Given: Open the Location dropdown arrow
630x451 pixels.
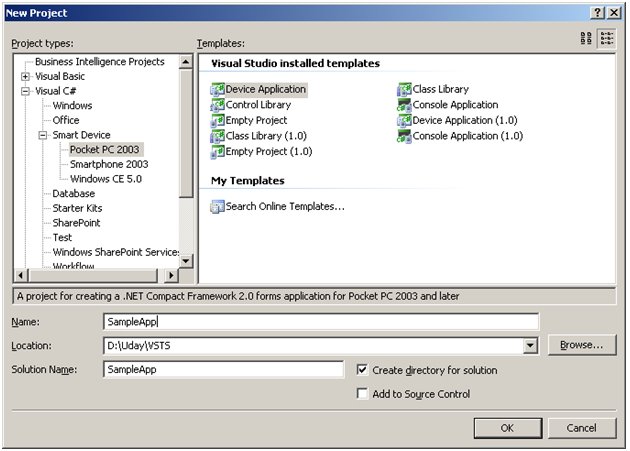Looking at the screenshot, I should click(x=530, y=345).
